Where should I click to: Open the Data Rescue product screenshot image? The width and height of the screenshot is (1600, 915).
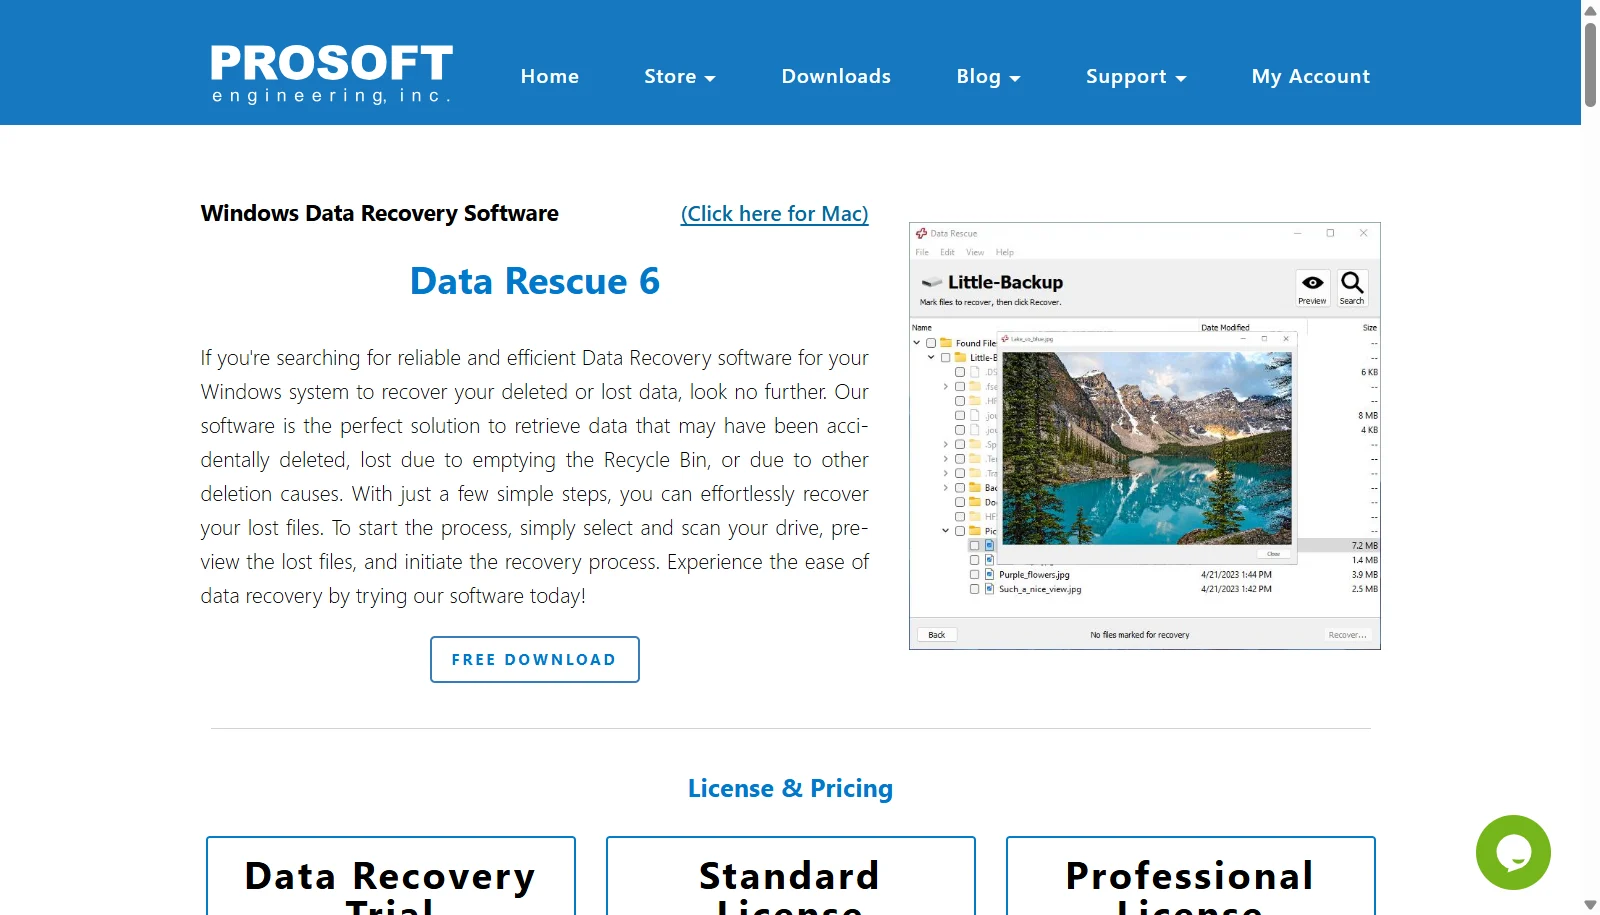(1145, 436)
